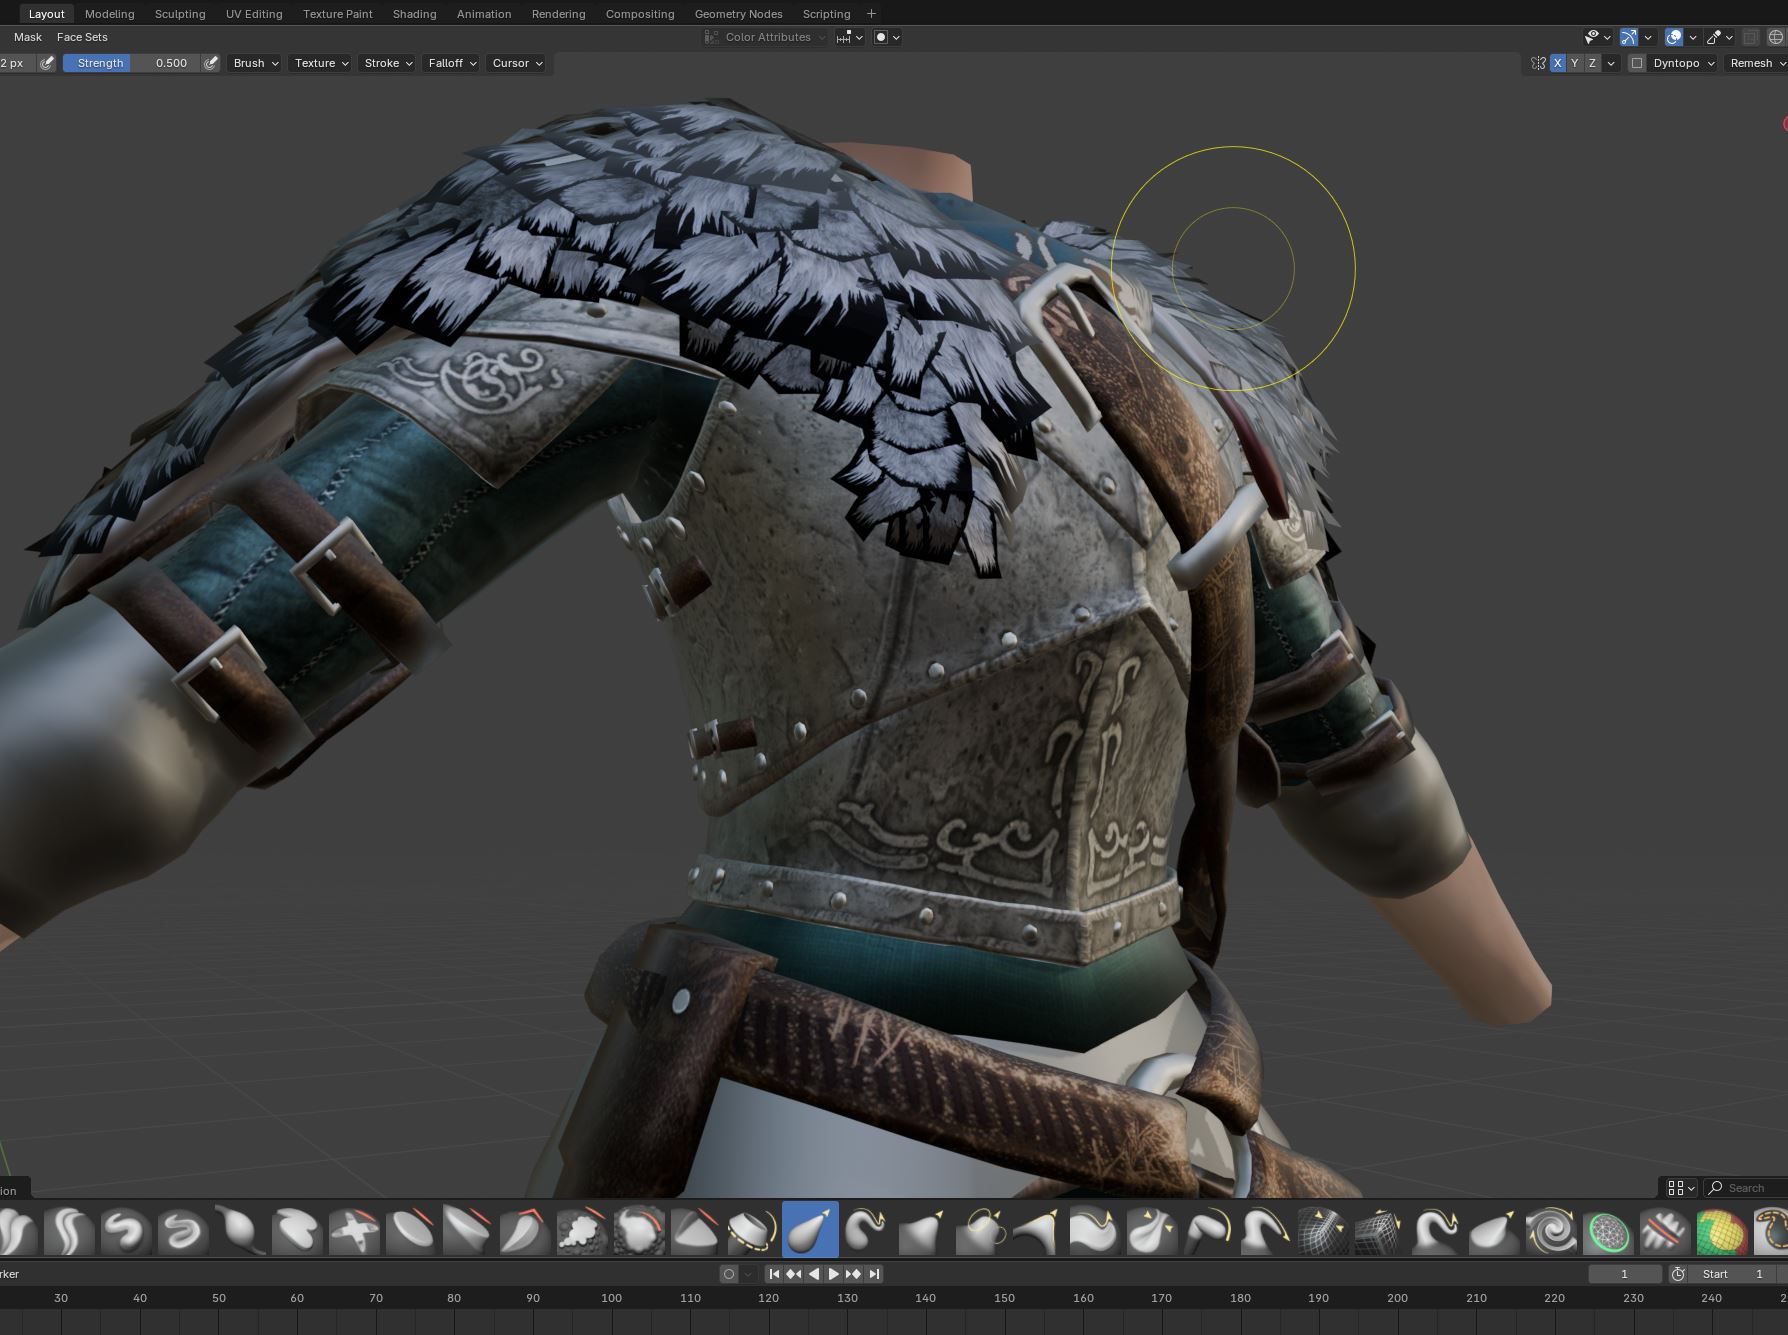Click the asset shelf Search field

tap(1745, 1188)
